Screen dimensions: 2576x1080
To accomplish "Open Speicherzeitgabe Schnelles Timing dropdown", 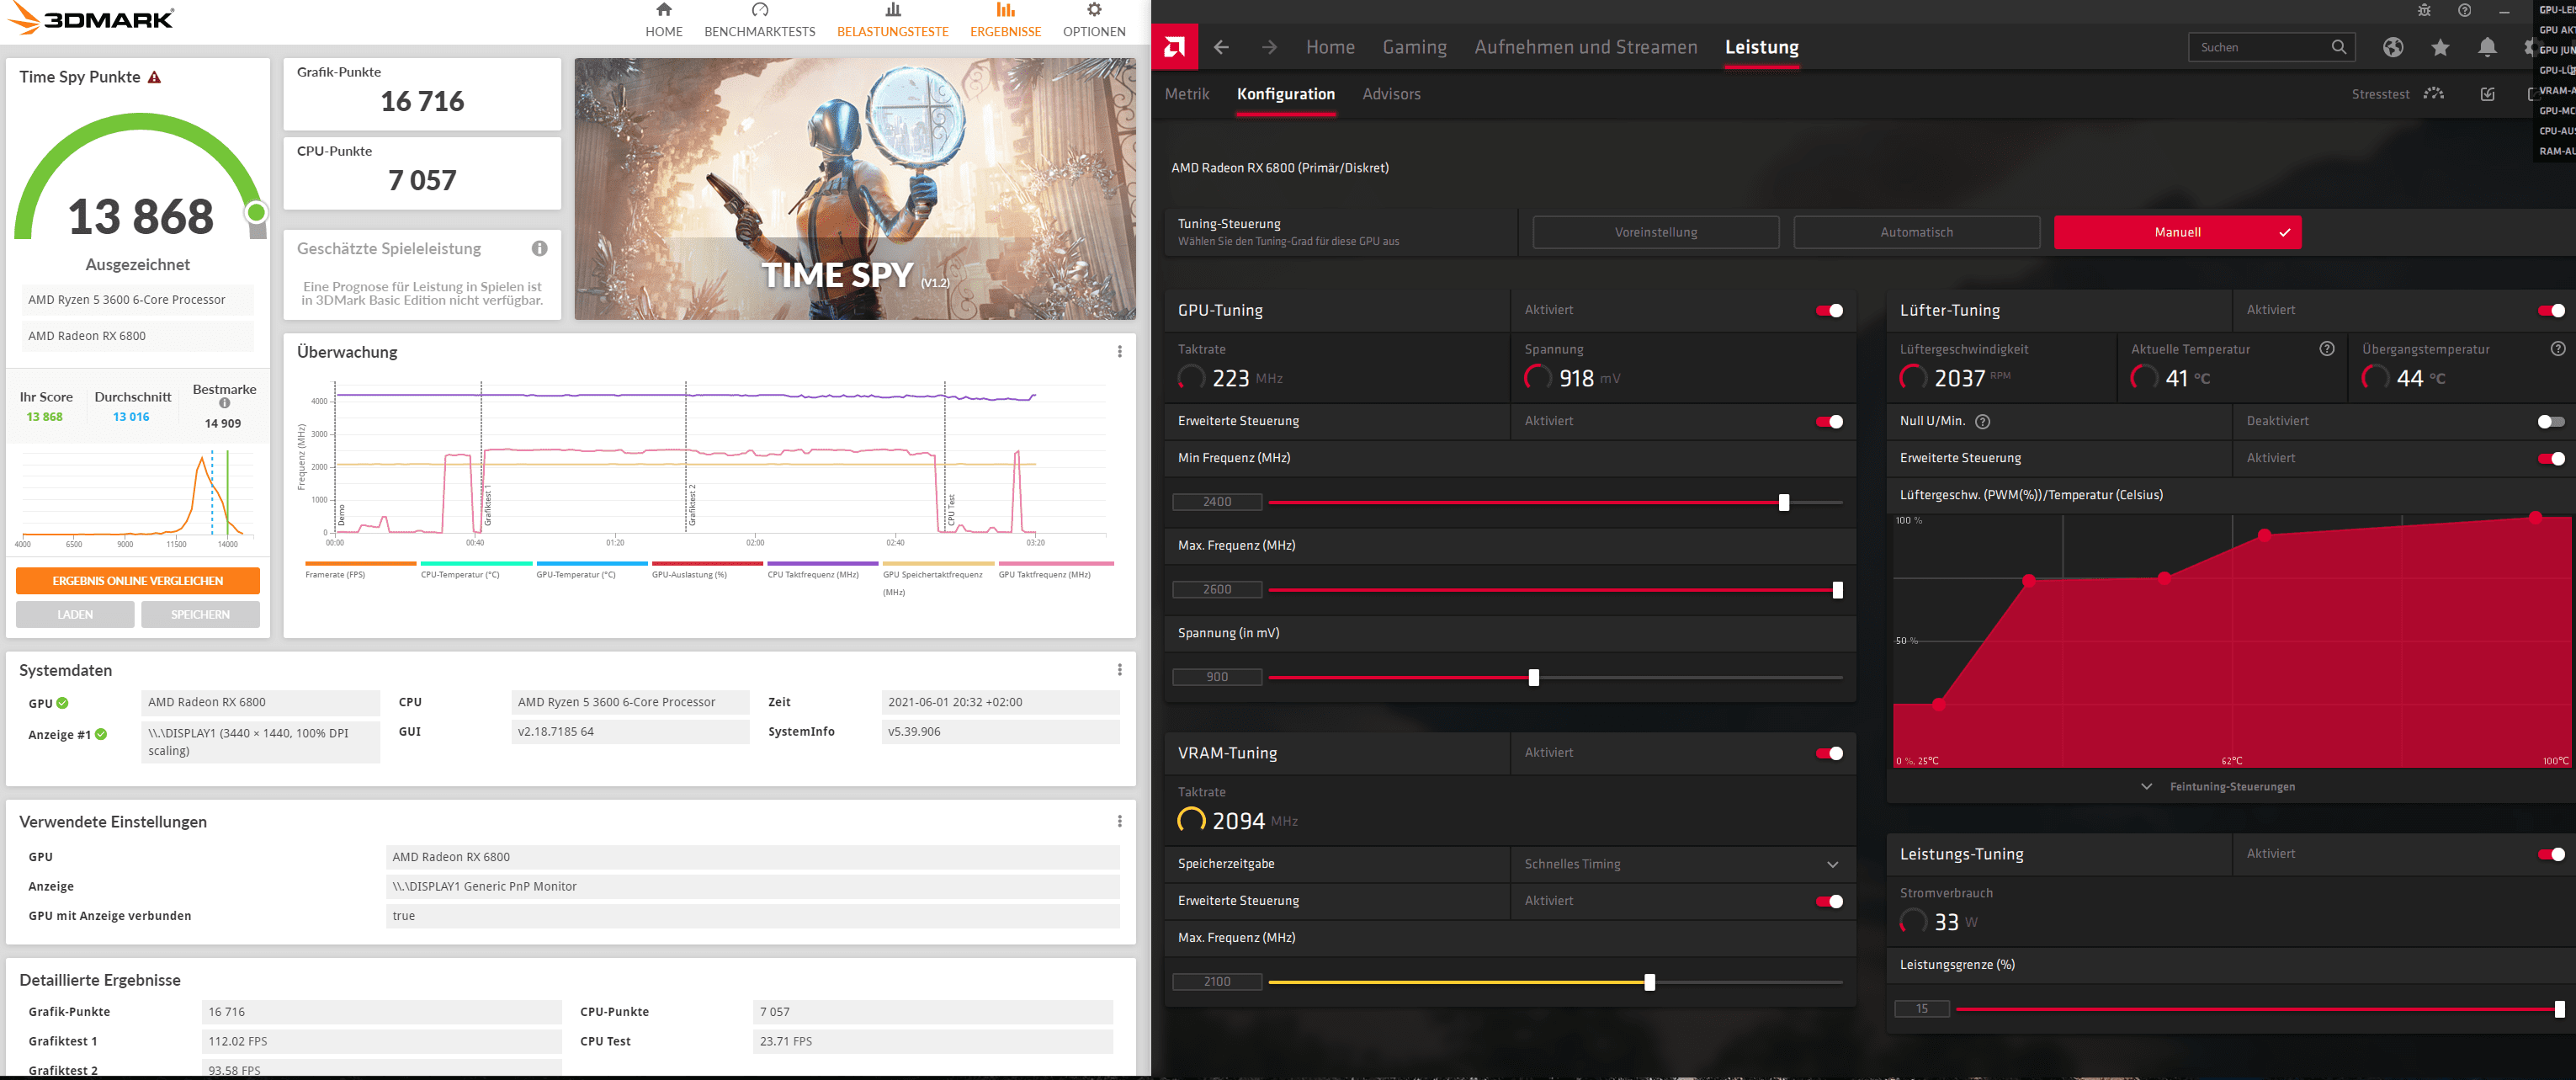I will pyautogui.click(x=1682, y=864).
